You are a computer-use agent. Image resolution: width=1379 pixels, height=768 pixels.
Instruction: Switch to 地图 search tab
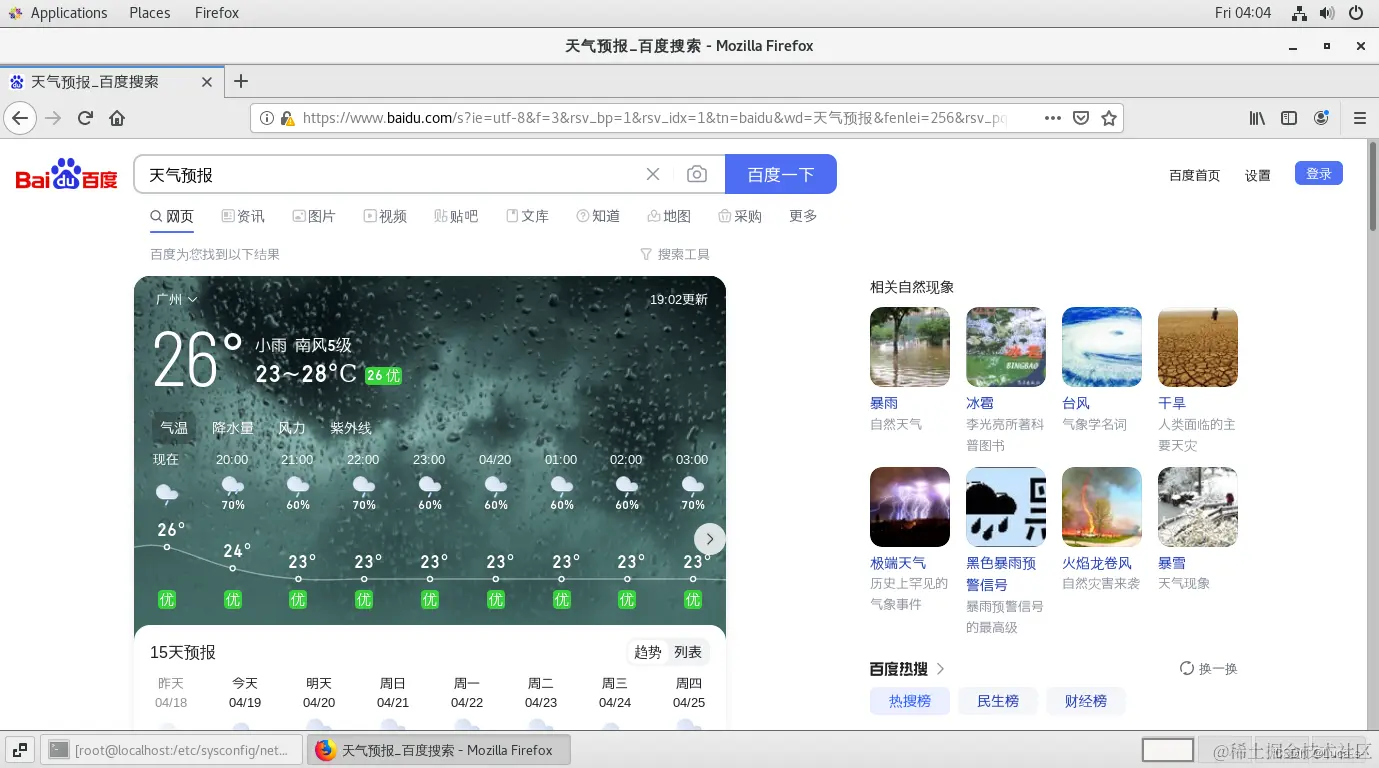pyautogui.click(x=669, y=216)
